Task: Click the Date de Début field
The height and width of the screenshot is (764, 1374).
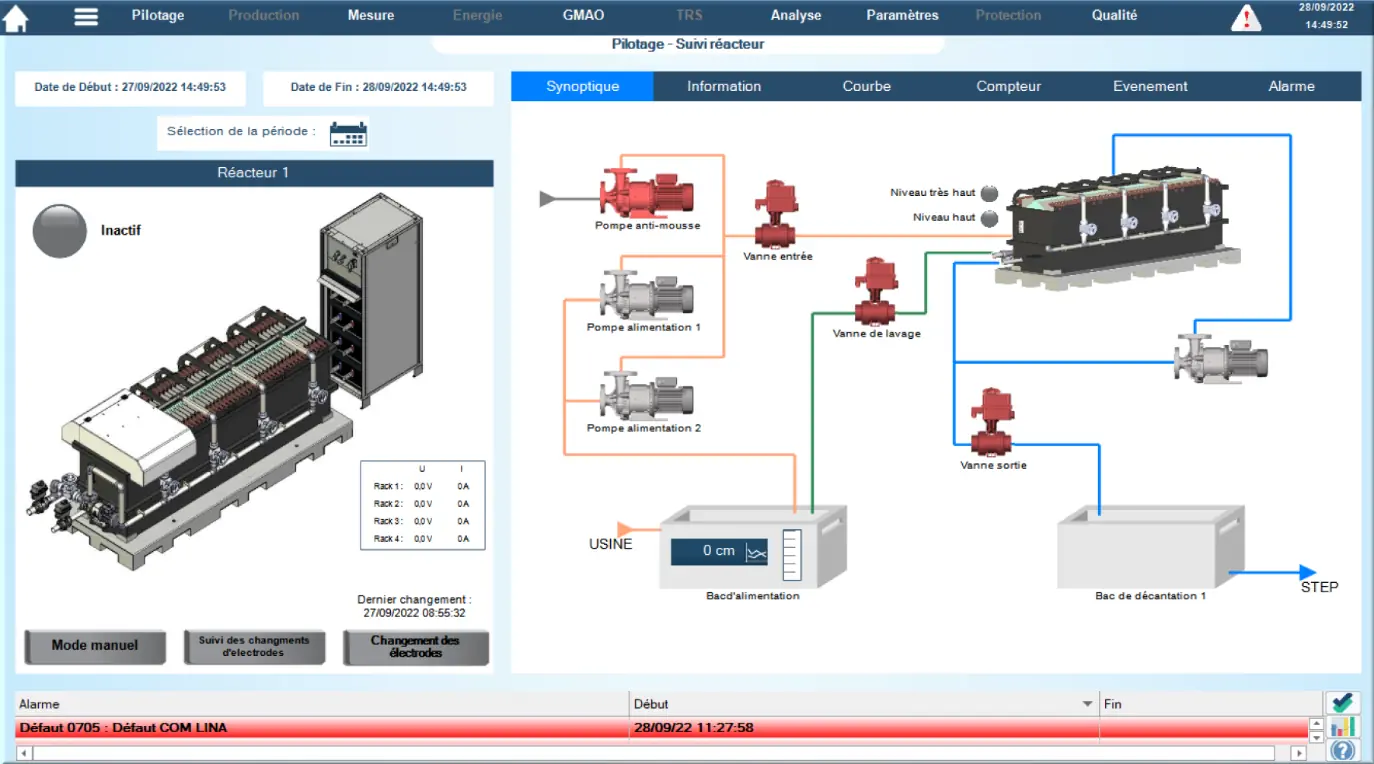Action: [130, 88]
